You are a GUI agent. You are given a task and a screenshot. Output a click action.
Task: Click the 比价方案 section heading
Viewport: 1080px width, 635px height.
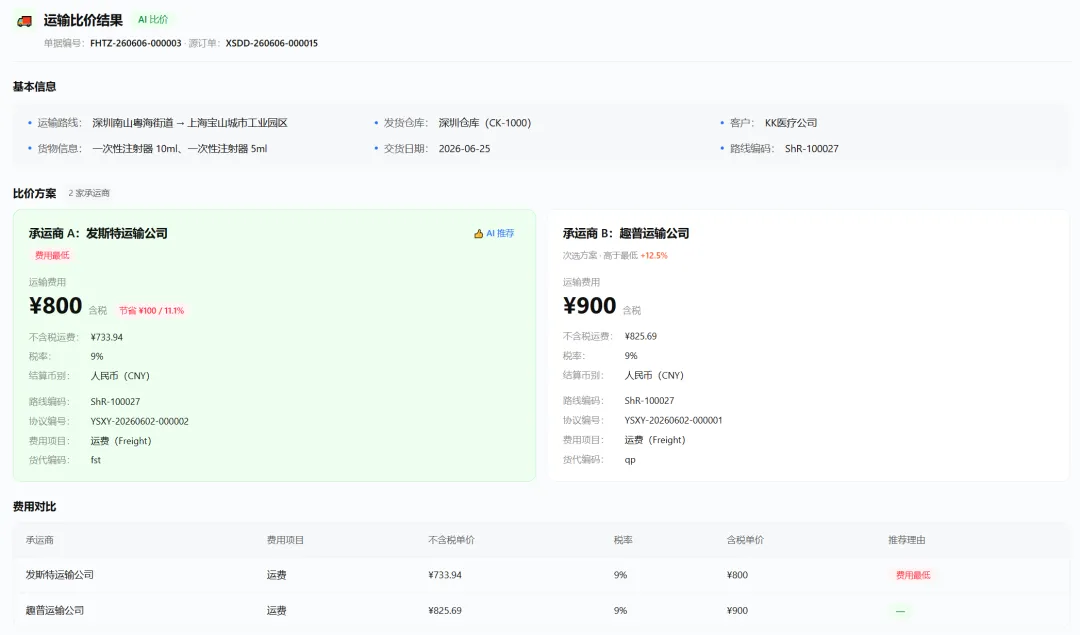coord(34,194)
